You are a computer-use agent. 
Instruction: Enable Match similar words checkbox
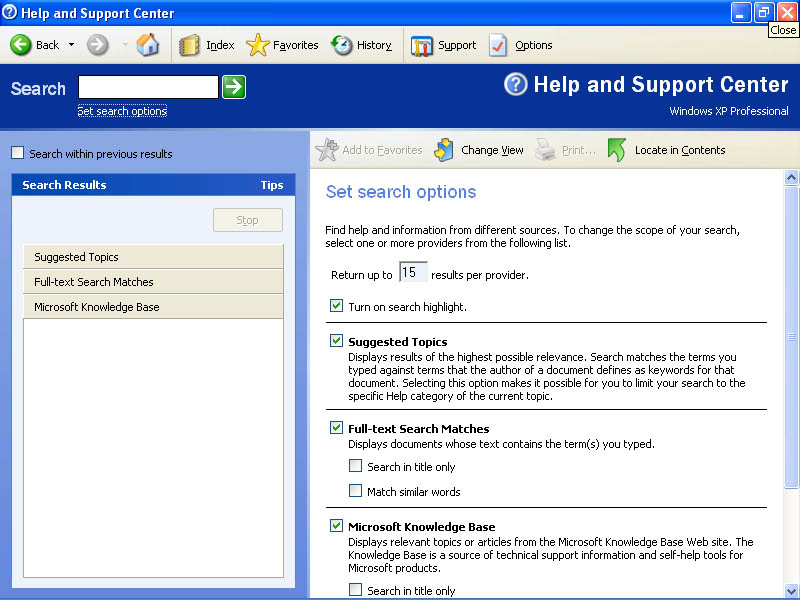(355, 490)
